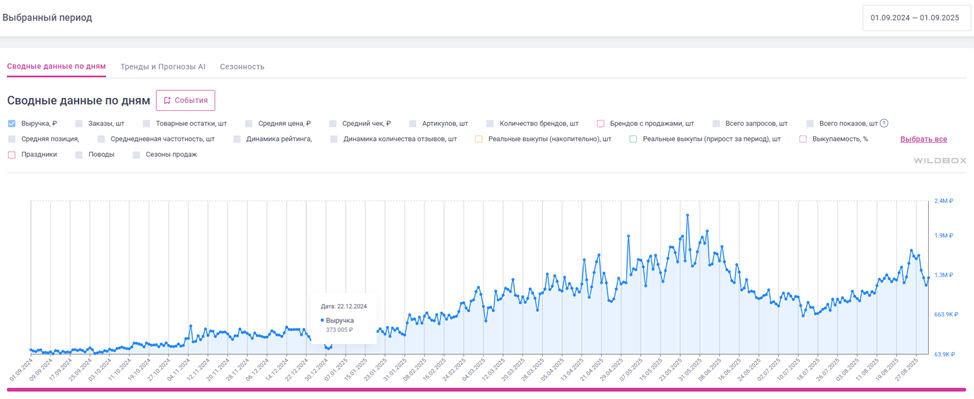974x399 pixels.
Task: Click the События button with flag icon
Action: [x=186, y=100]
